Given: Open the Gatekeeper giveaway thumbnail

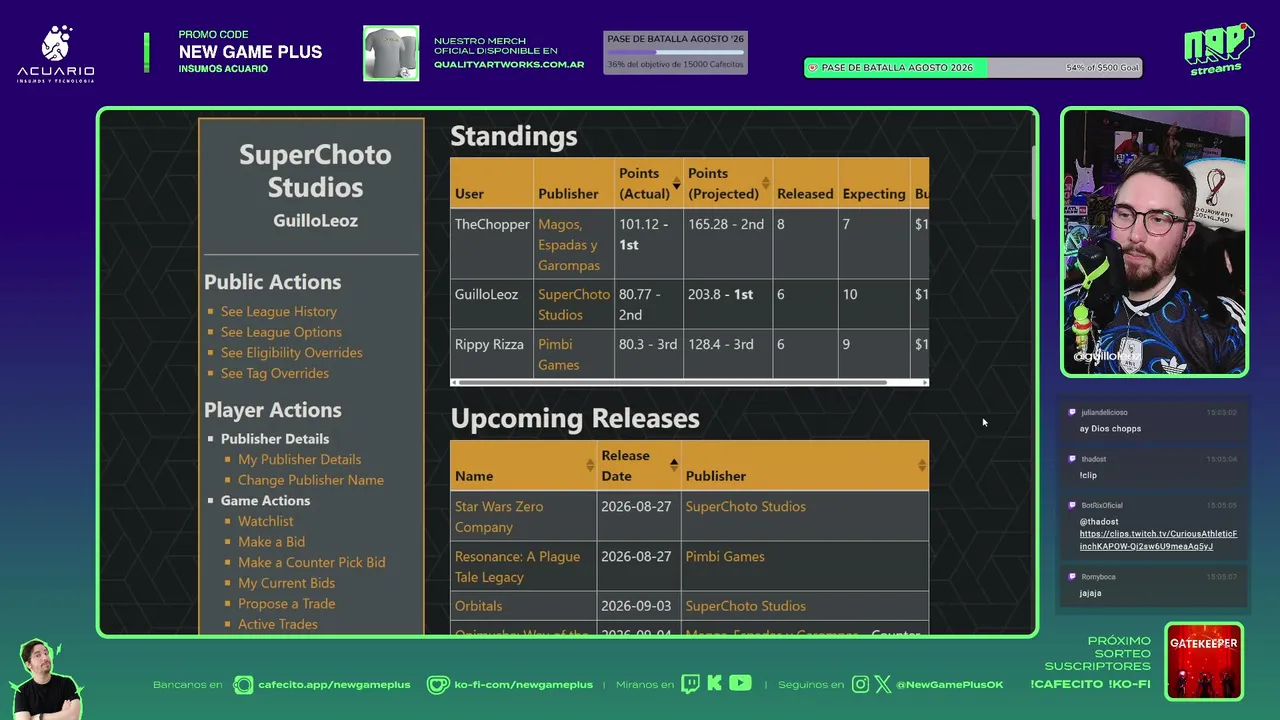Looking at the screenshot, I should tap(1204, 661).
